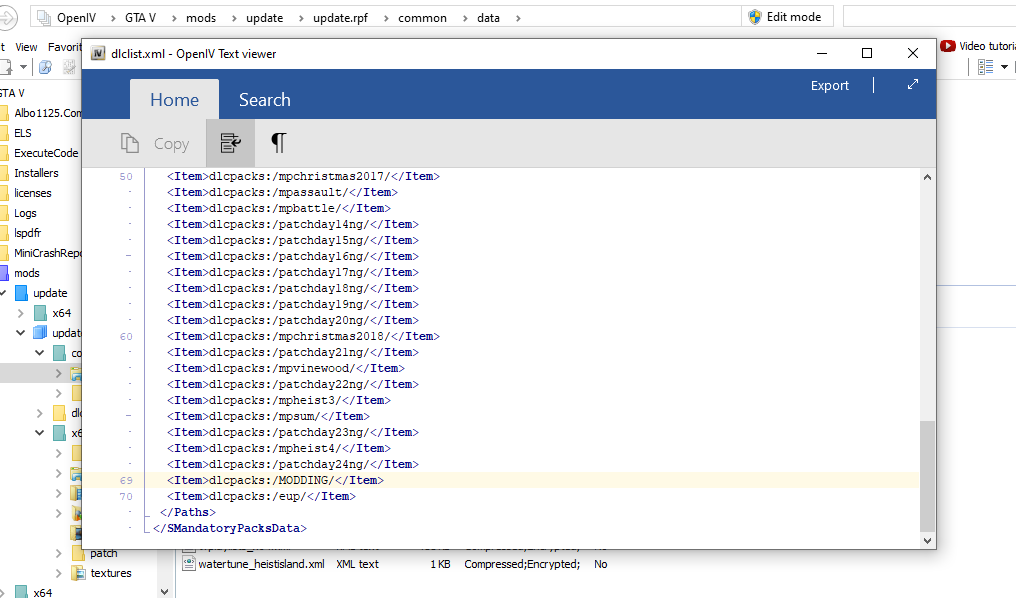Click the view layout options icon
This screenshot has width=1016, height=598.
click(x=986, y=67)
